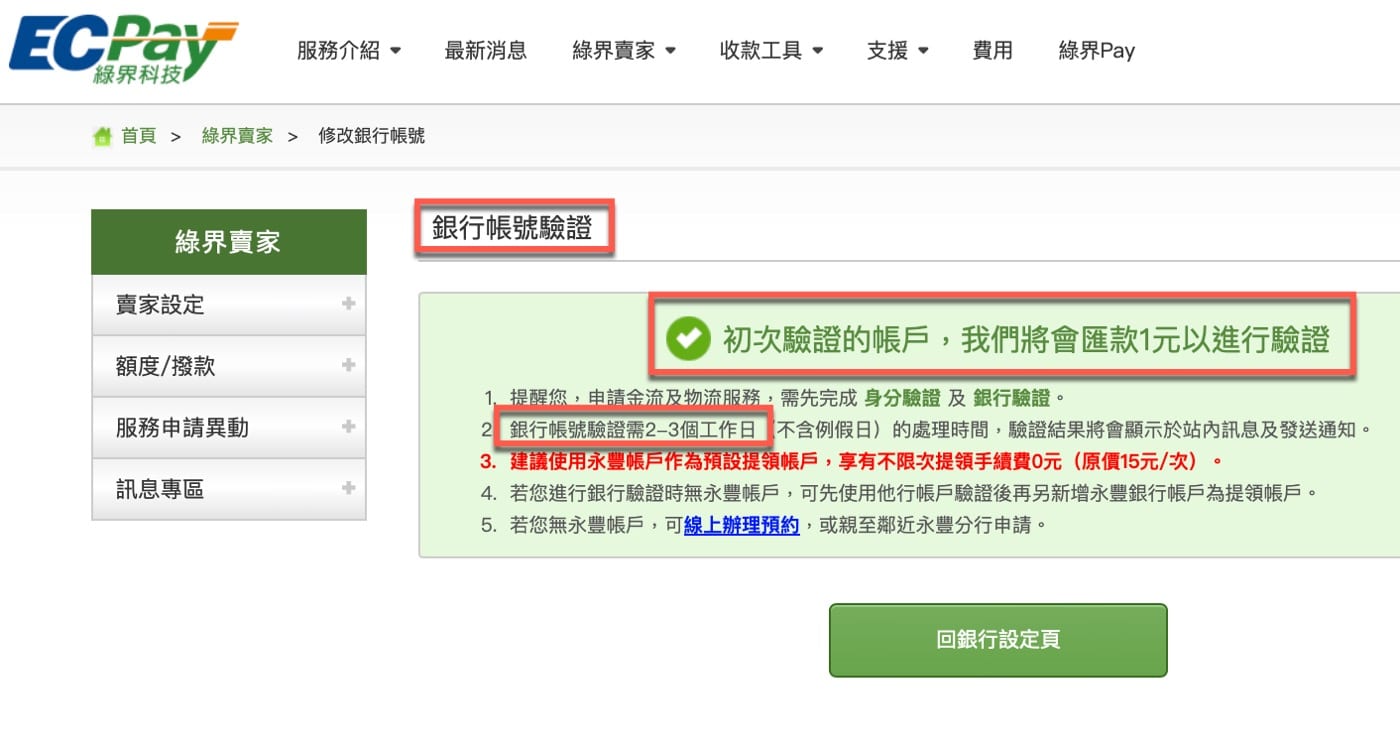Click the plus icon beside 額度/撥款
This screenshot has height=740, width=1400.
[348, 365]
